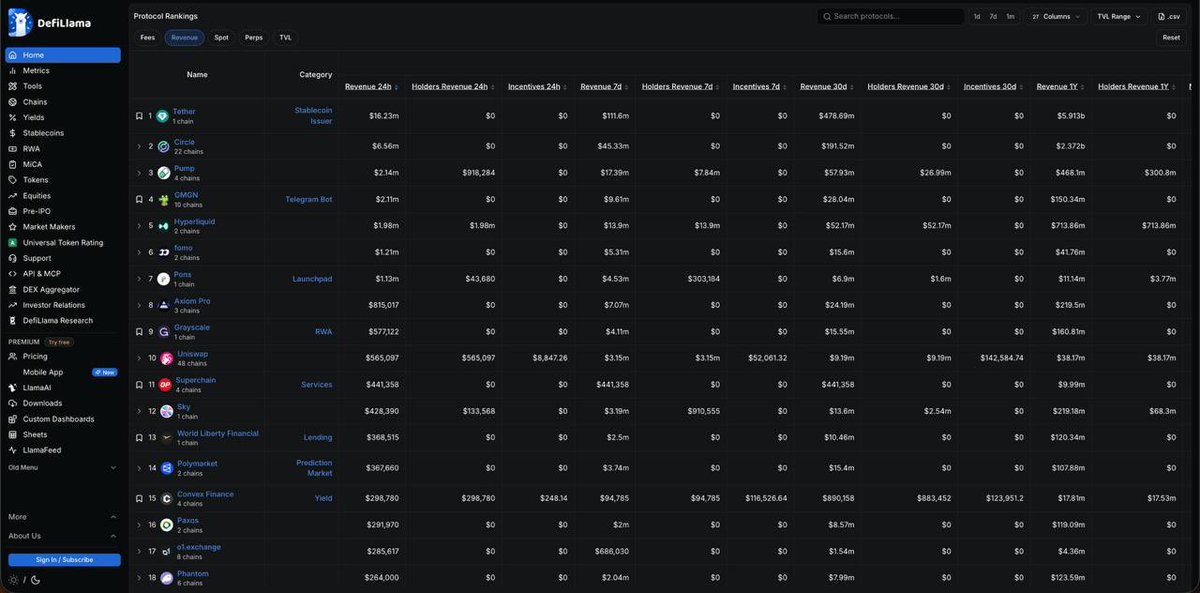This screenshot has height=593, width=1200.
Task: Click the RWA icon in sidebar
Action: pyautogui.click(x=13, y=149)
